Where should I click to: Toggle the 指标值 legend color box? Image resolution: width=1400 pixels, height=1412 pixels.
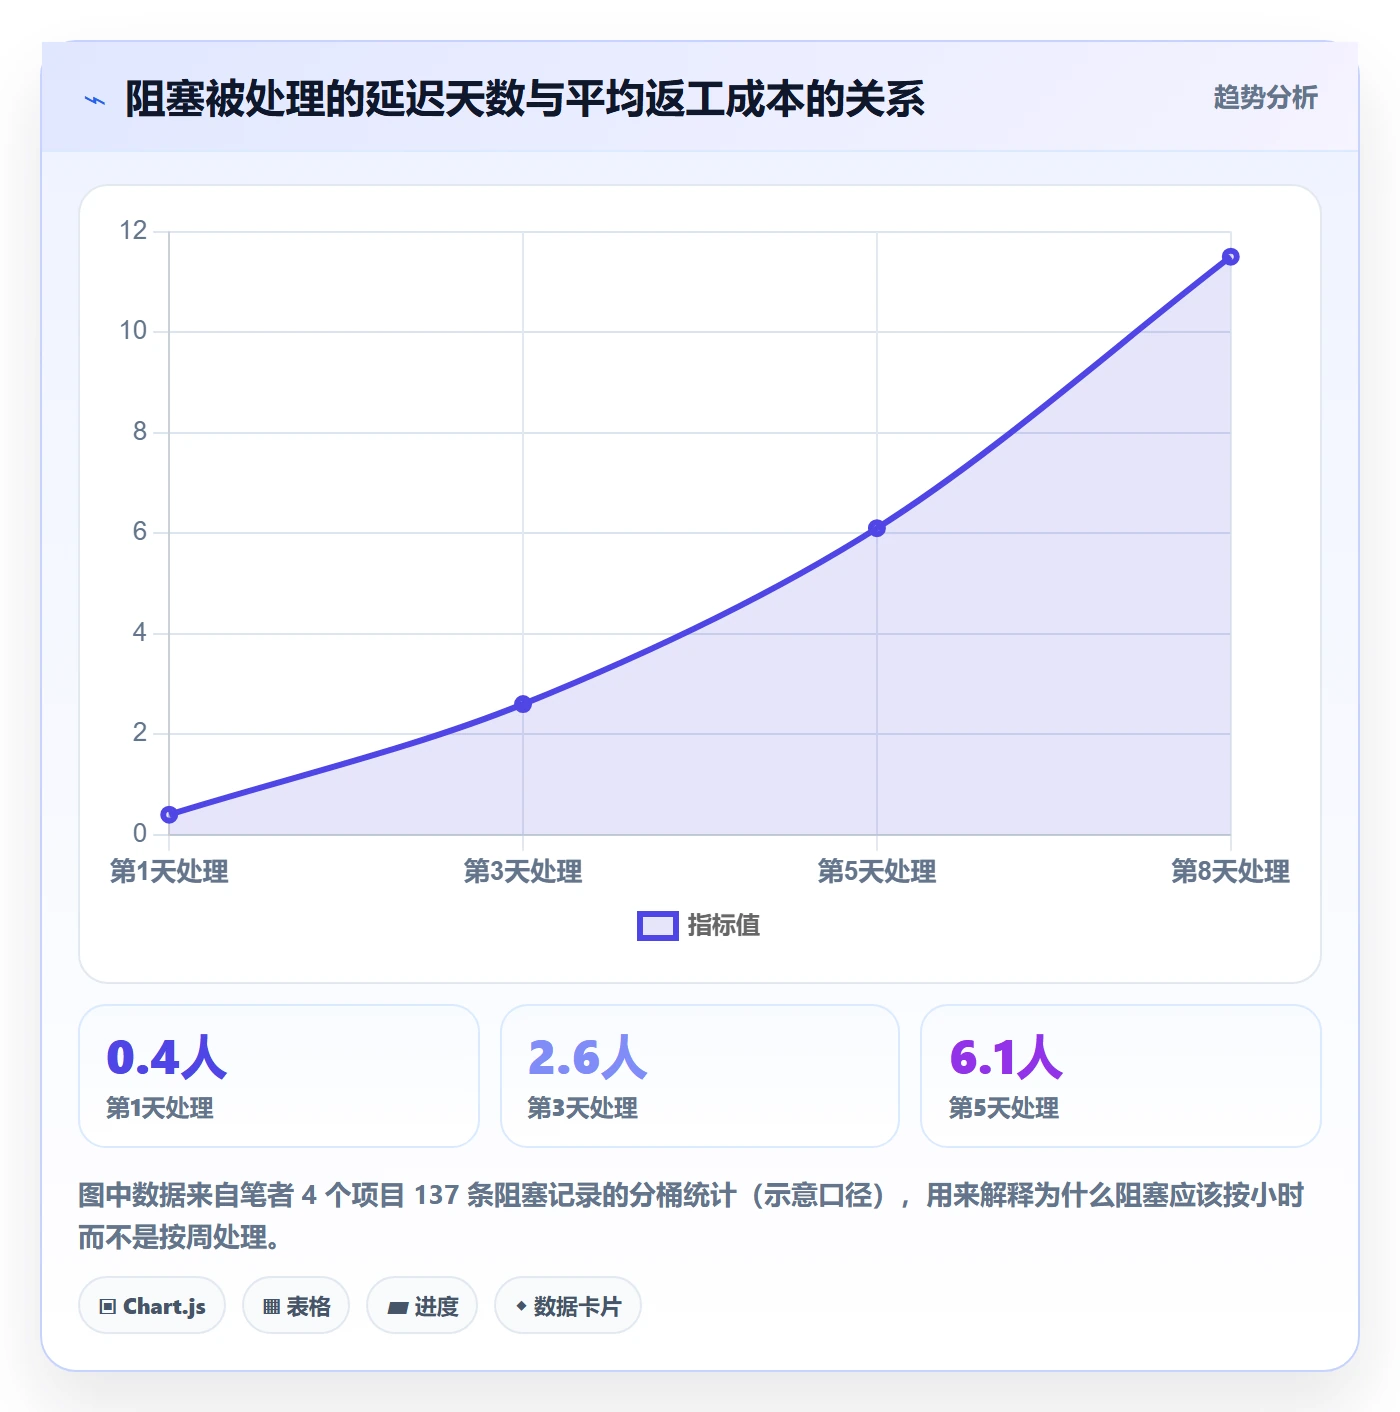657,926
